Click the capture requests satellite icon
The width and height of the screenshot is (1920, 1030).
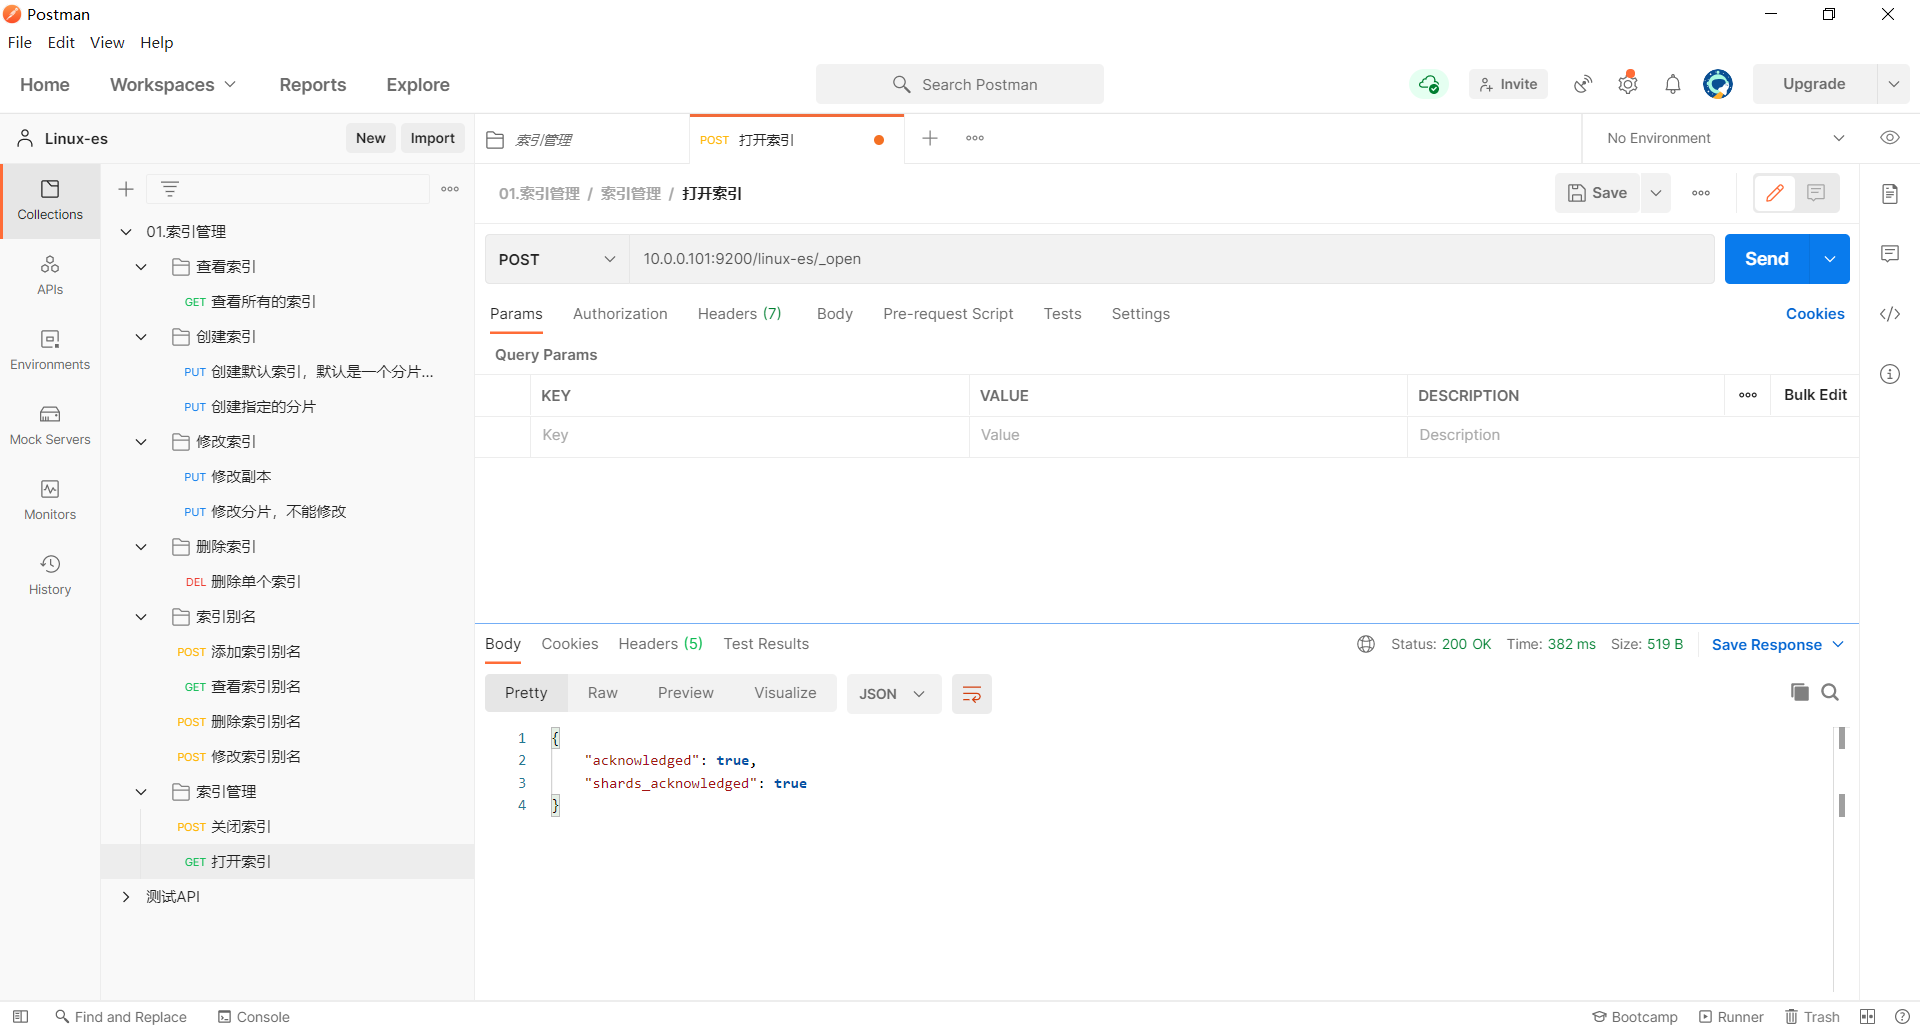1583,84
